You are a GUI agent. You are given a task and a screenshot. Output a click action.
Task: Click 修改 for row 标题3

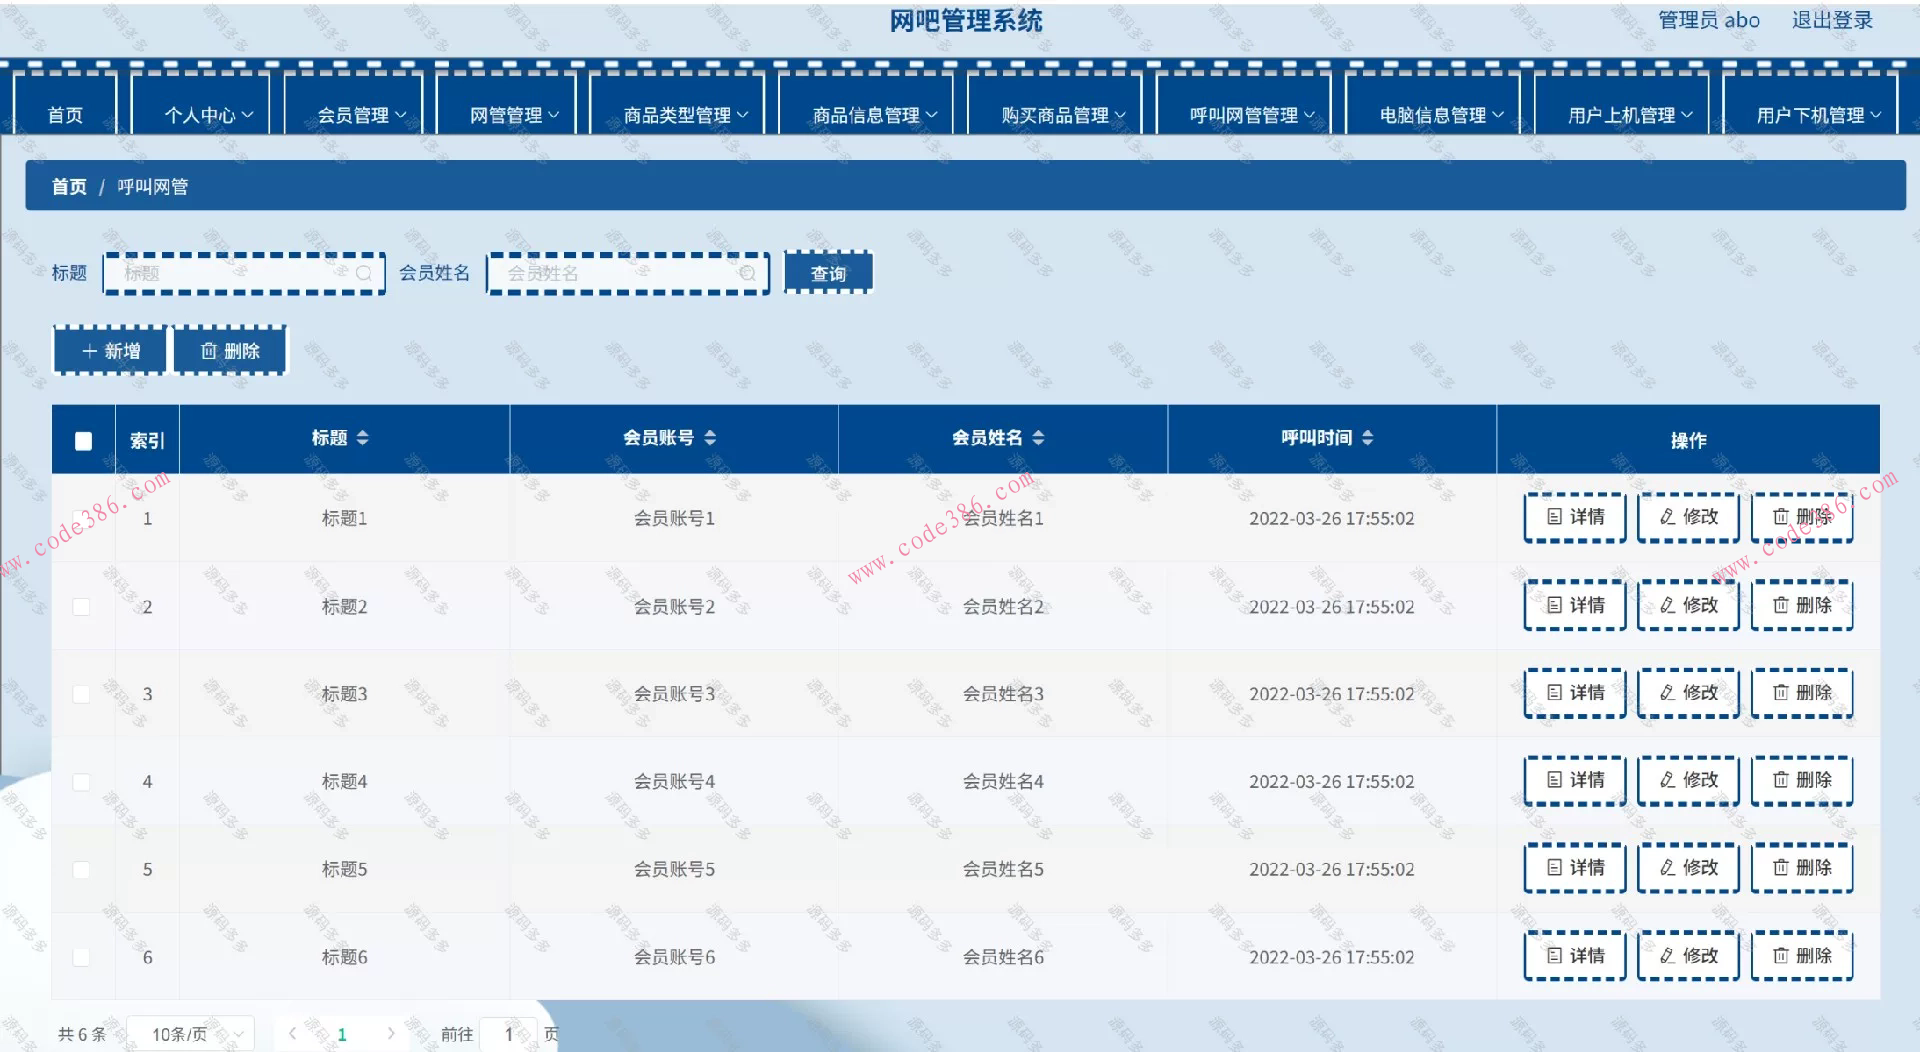point(1688,693)
